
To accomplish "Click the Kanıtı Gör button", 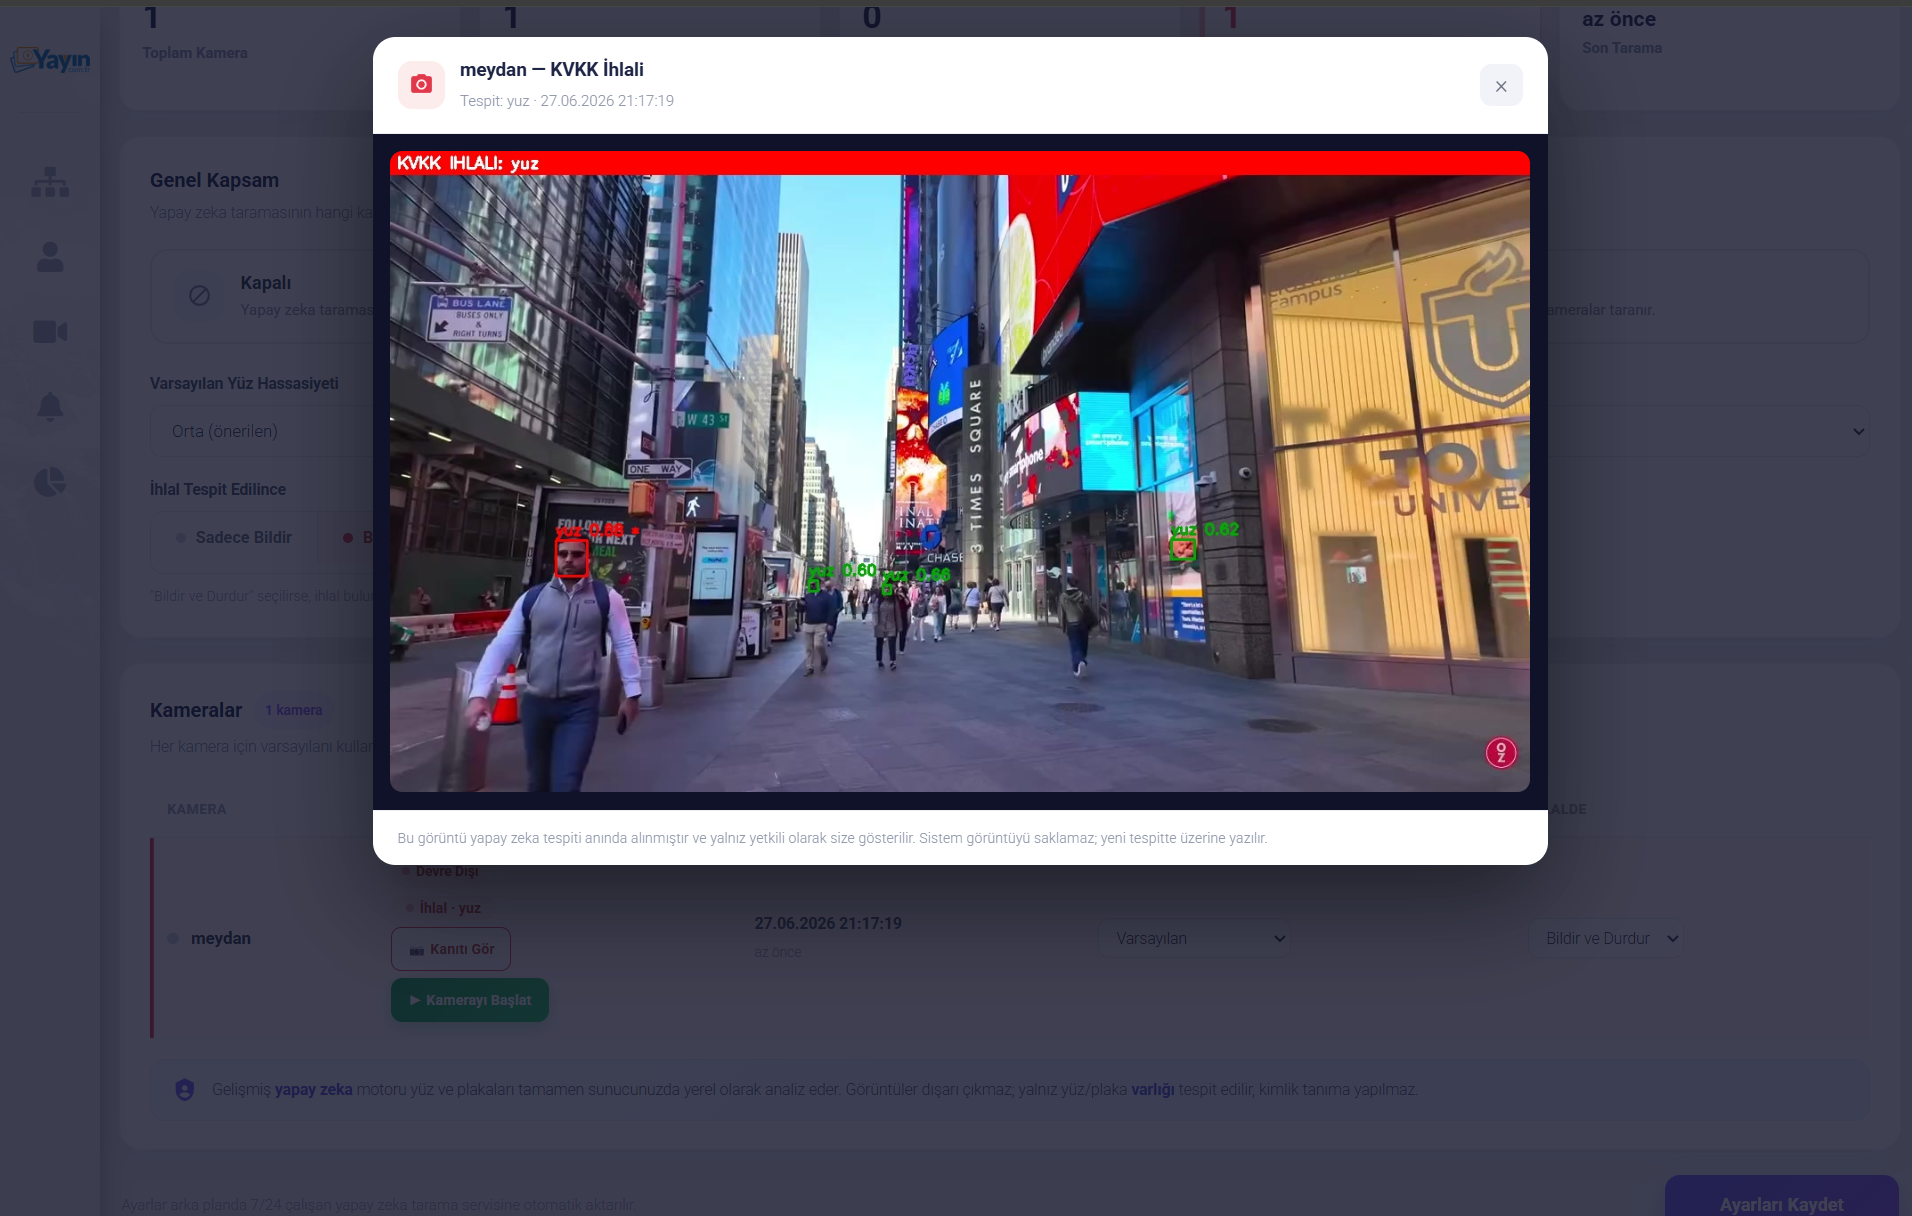I will (x=451, y=949).
